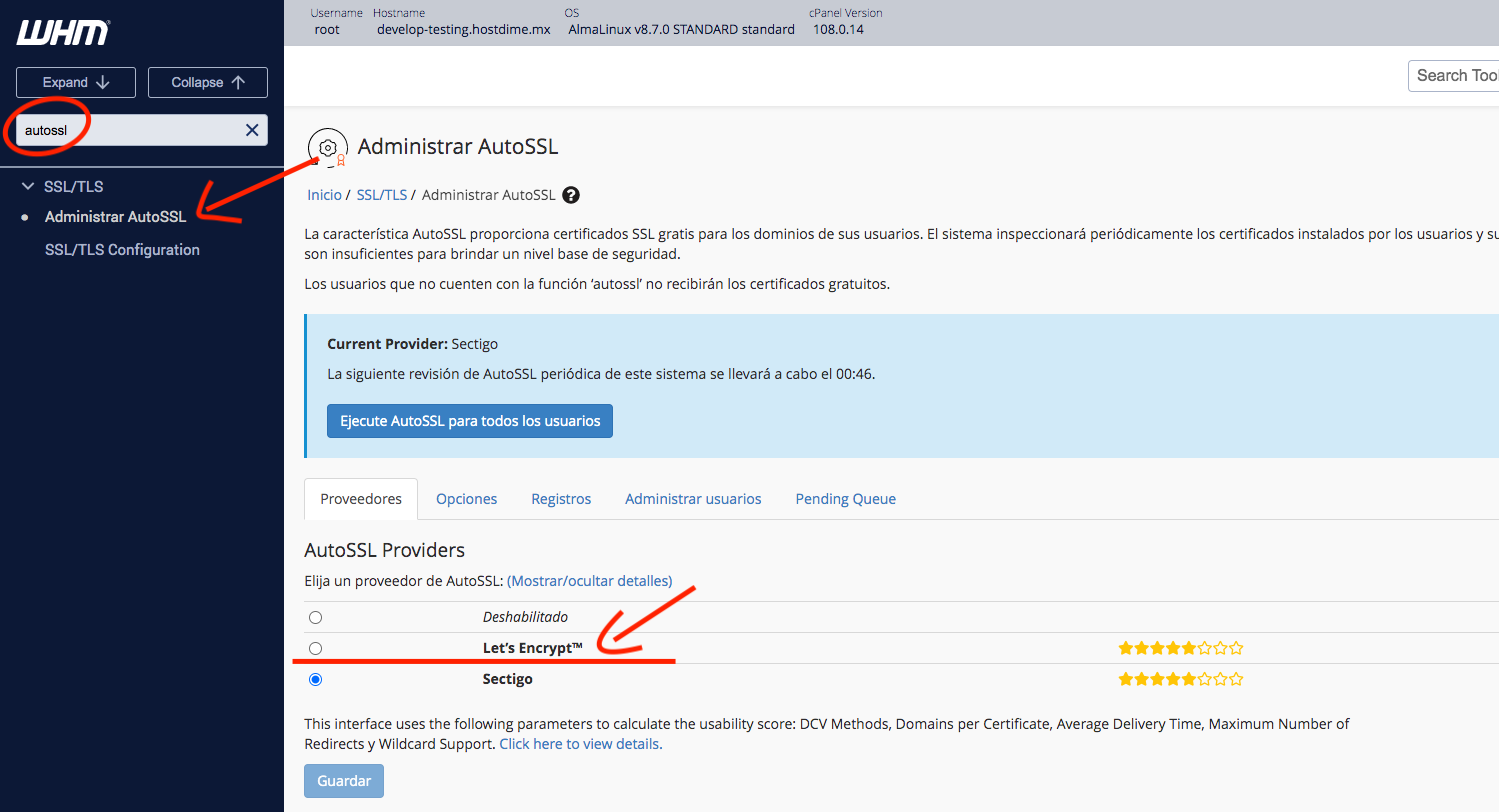Switch to the Opciones tab
The height and width of the screenshot is (812, 1499).
(466, 499)
